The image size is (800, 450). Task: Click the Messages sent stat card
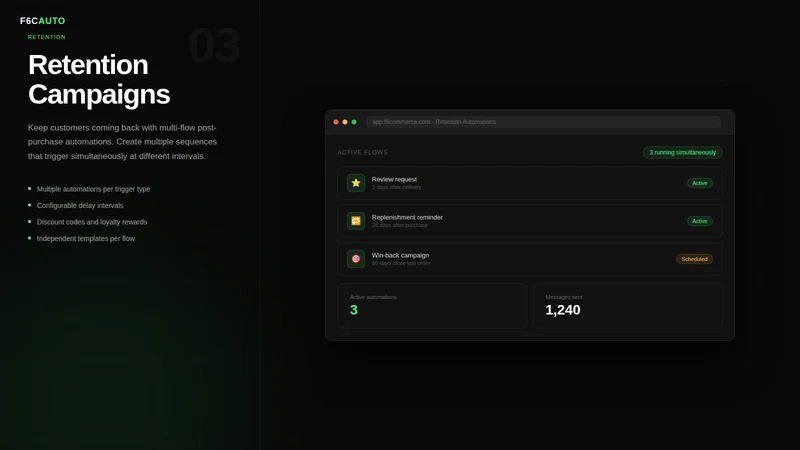pos(628,306)
